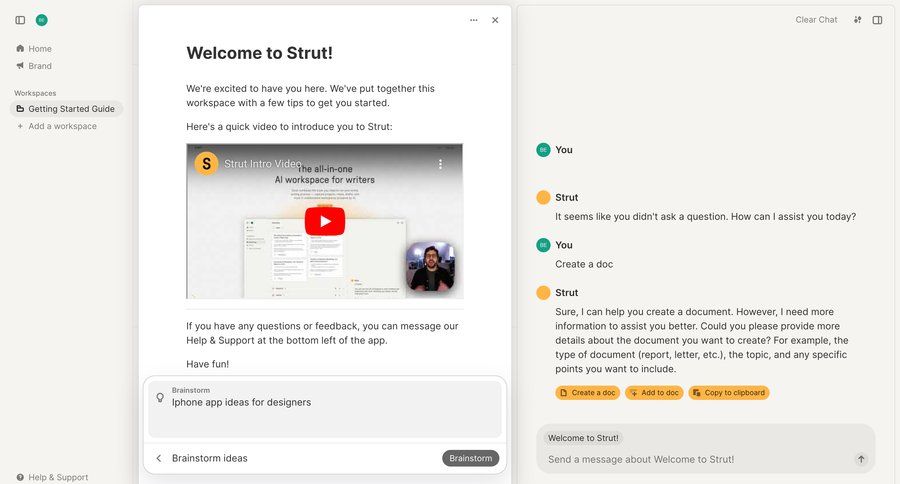
Task: Click the Welcome to Strut! context tag
Action: [583, 438]
